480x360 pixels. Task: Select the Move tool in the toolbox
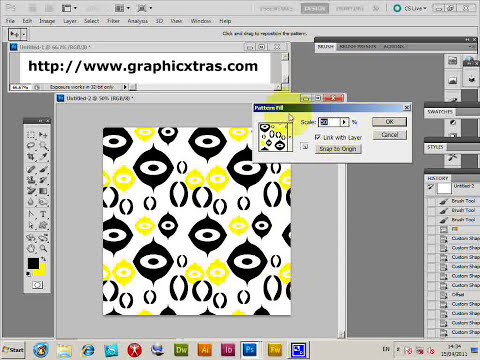click(x=43, y=135)
